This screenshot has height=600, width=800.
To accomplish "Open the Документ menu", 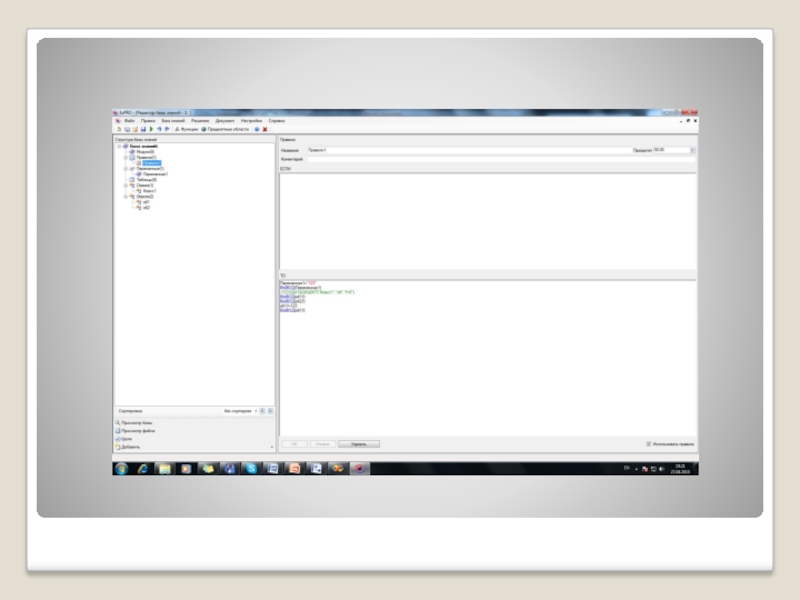I will click(x=225, y=121).
